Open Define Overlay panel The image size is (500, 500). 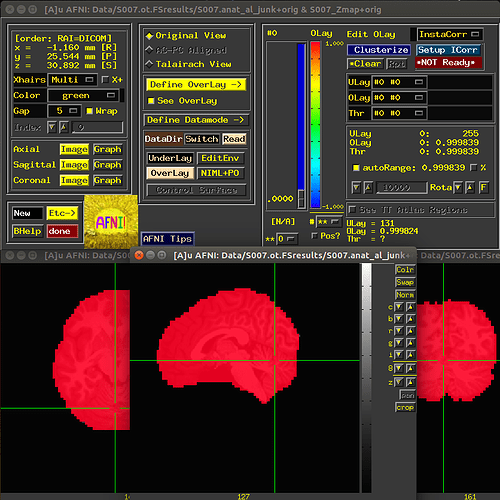[196, 85]
